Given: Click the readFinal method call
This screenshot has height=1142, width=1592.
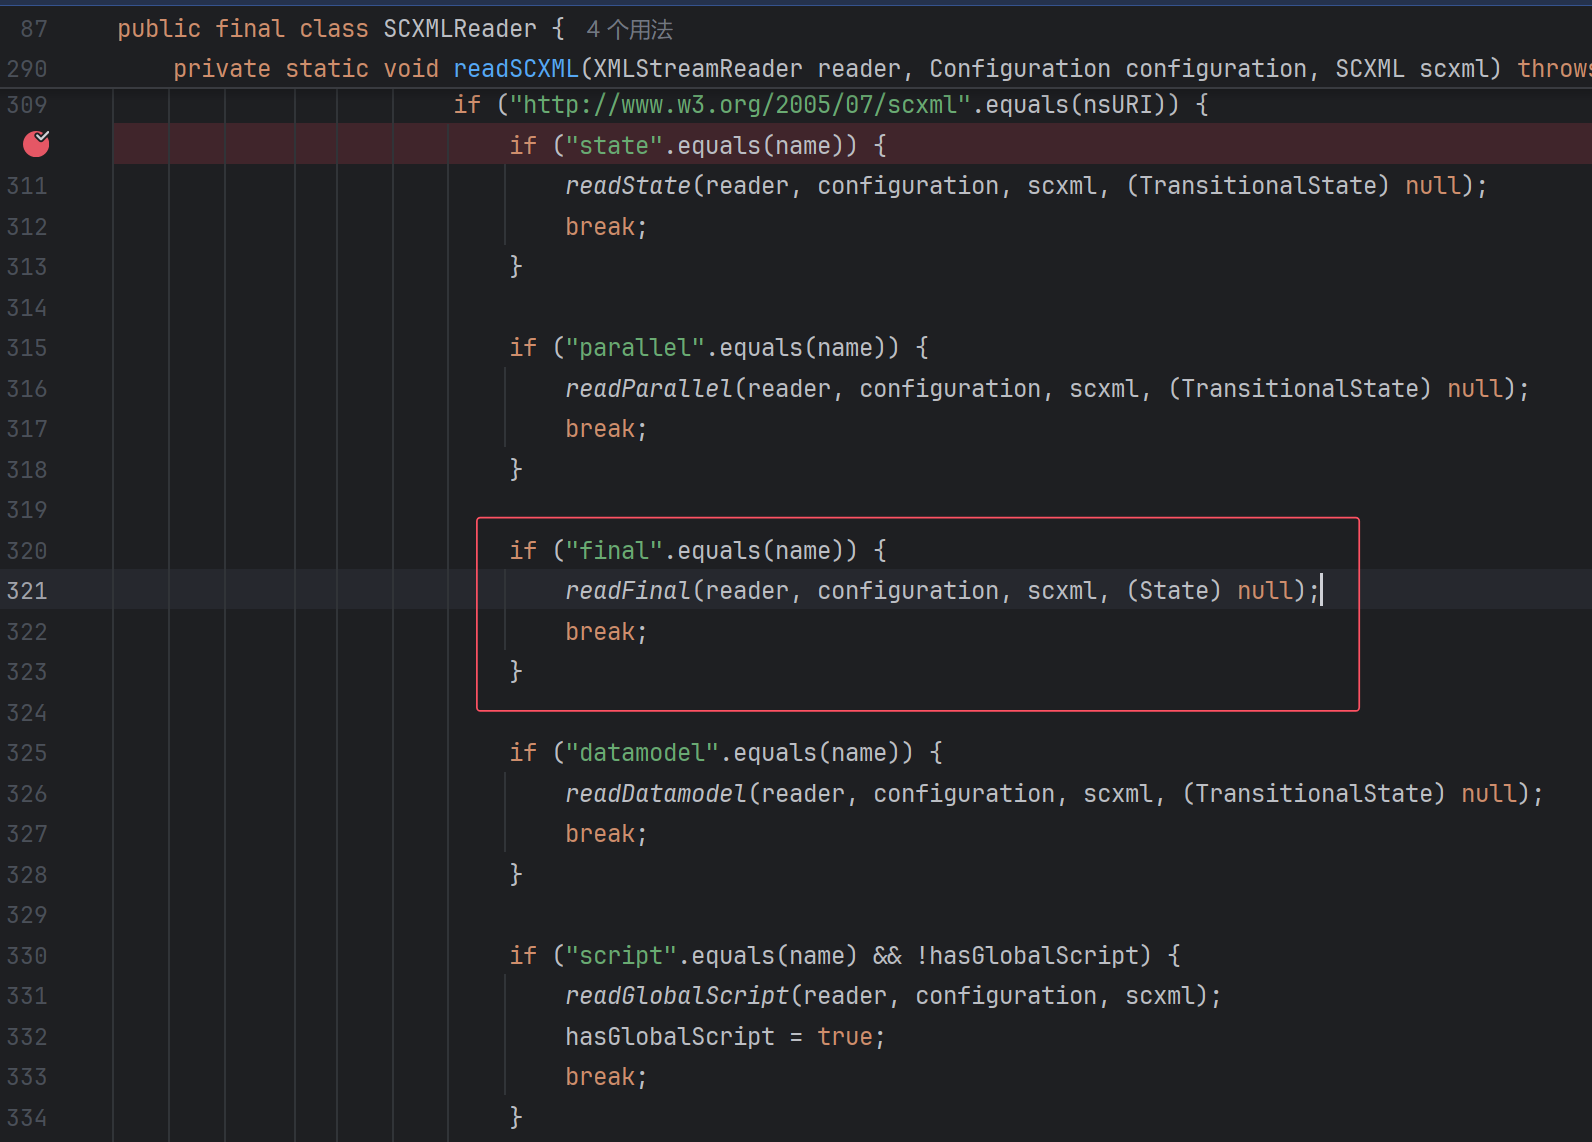Looking at the screenshot, I should pos(627,591).
